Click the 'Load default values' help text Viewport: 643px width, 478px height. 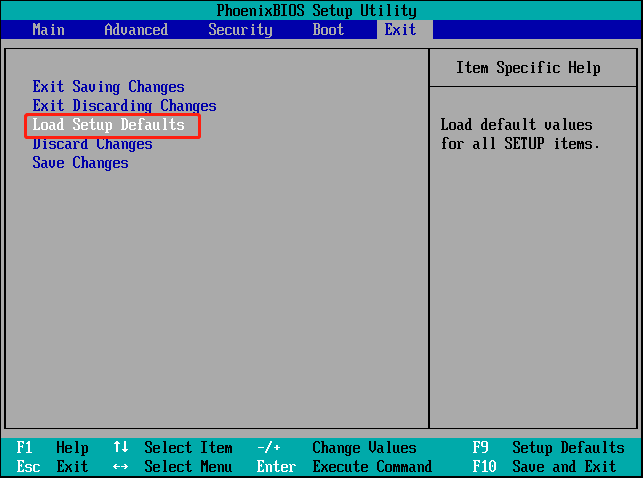pos(516,124)
